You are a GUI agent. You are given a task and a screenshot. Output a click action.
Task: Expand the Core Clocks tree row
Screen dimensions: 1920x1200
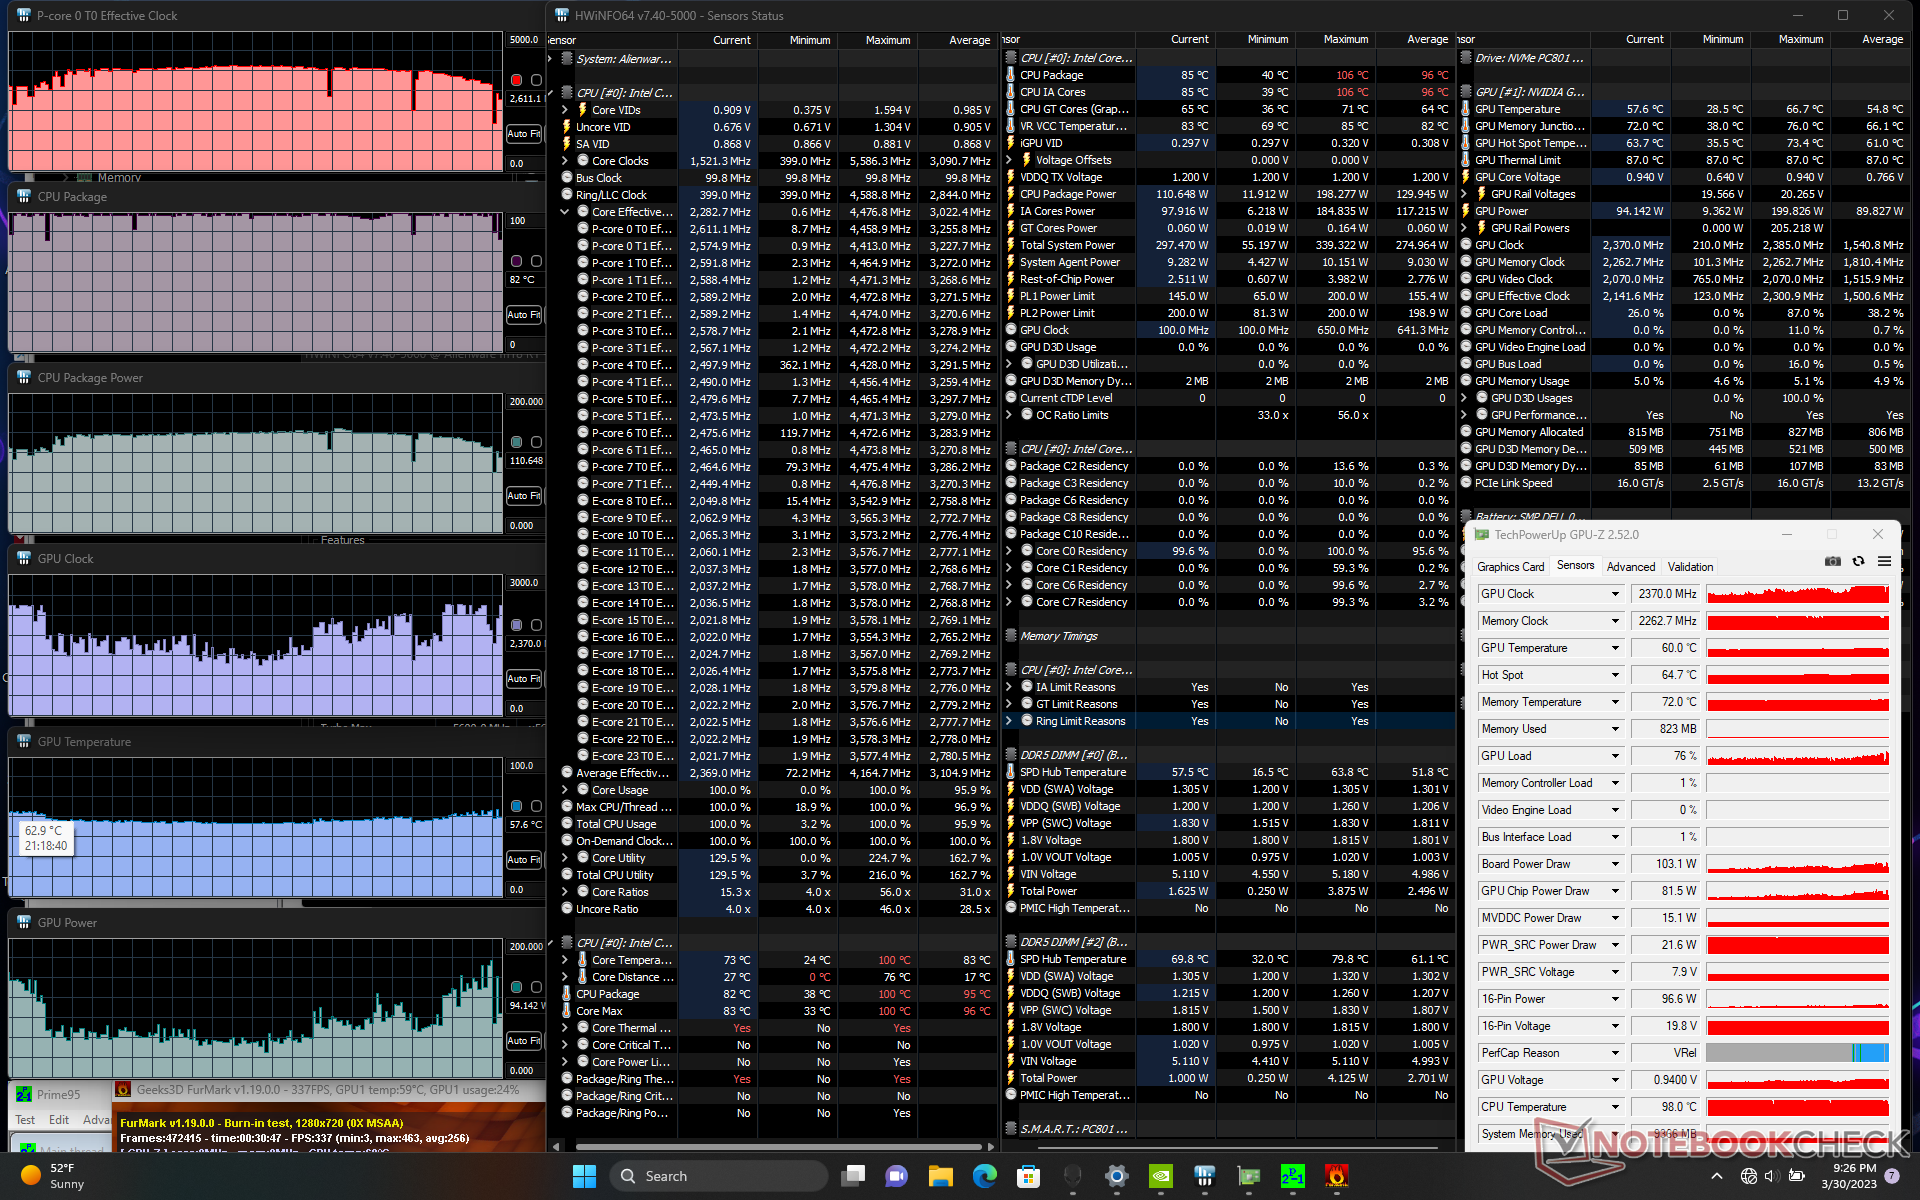tap(565, 161)
